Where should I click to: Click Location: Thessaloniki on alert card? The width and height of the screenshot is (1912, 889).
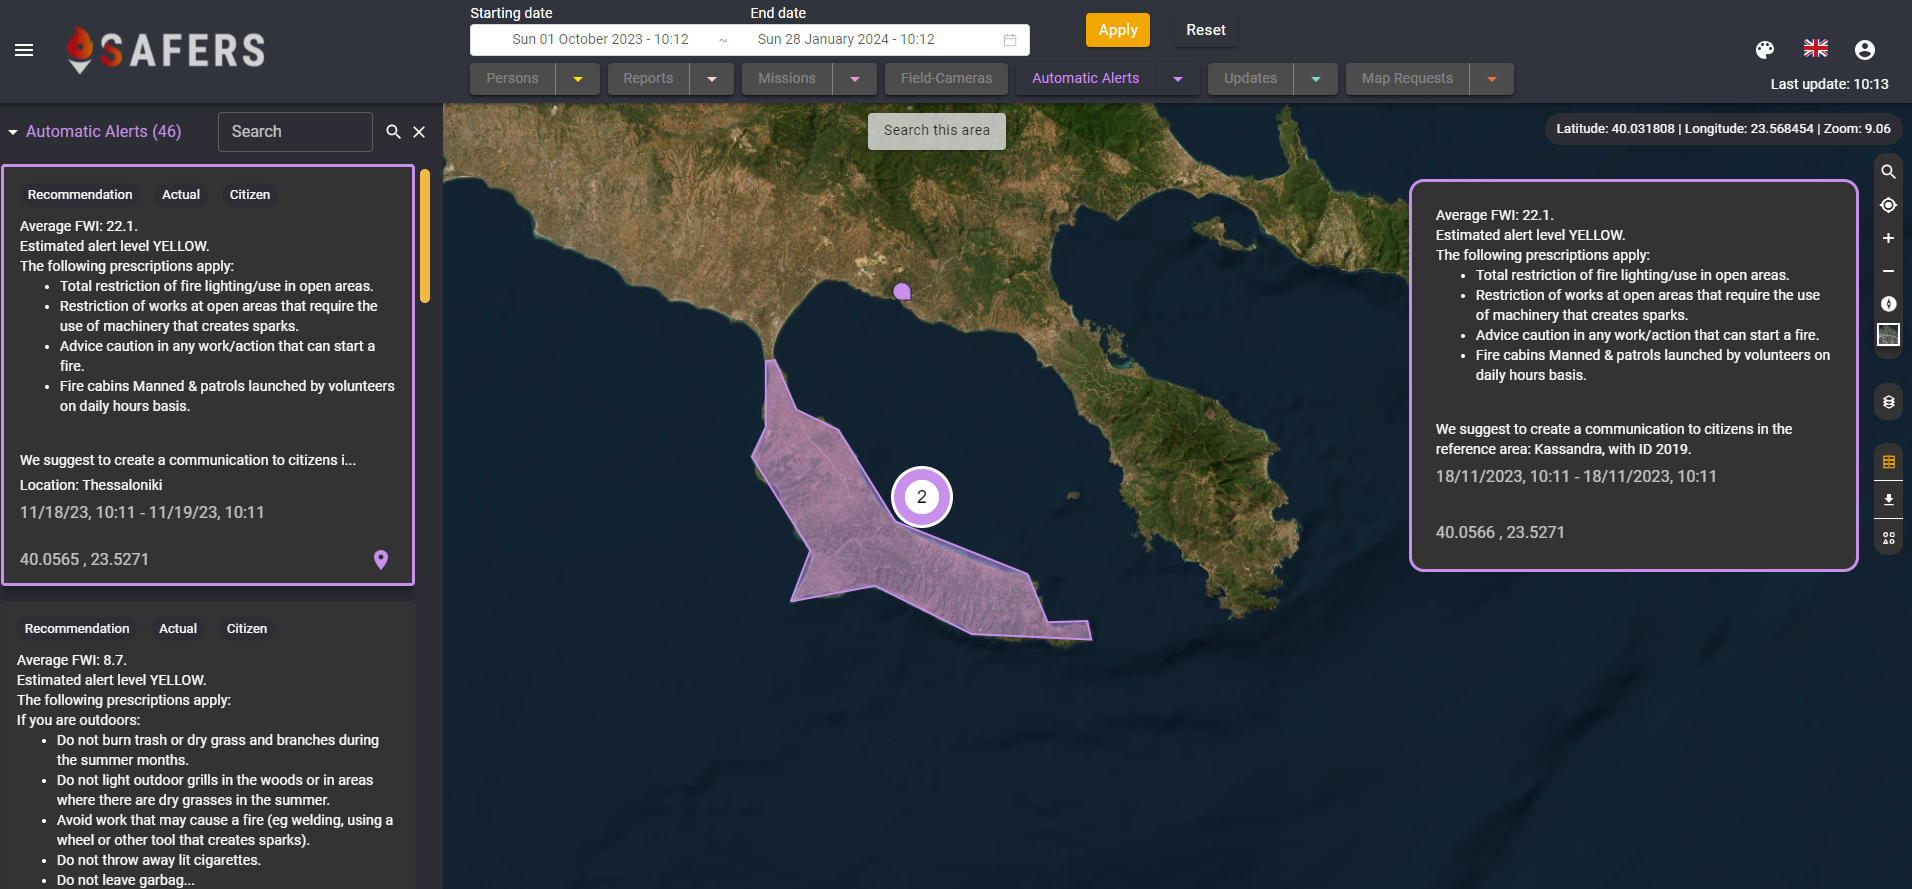point(91,485)
